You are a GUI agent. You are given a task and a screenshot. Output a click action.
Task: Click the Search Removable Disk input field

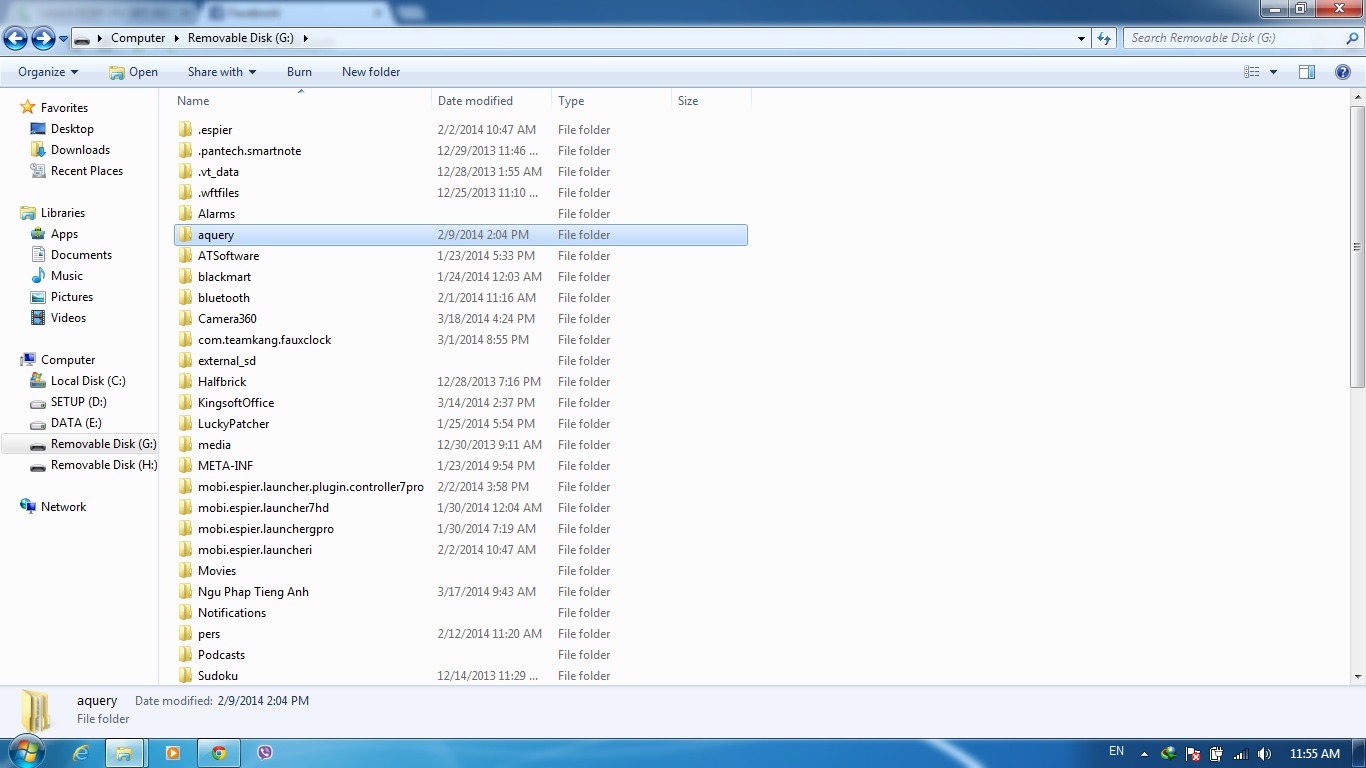[x=1235, y=38]
